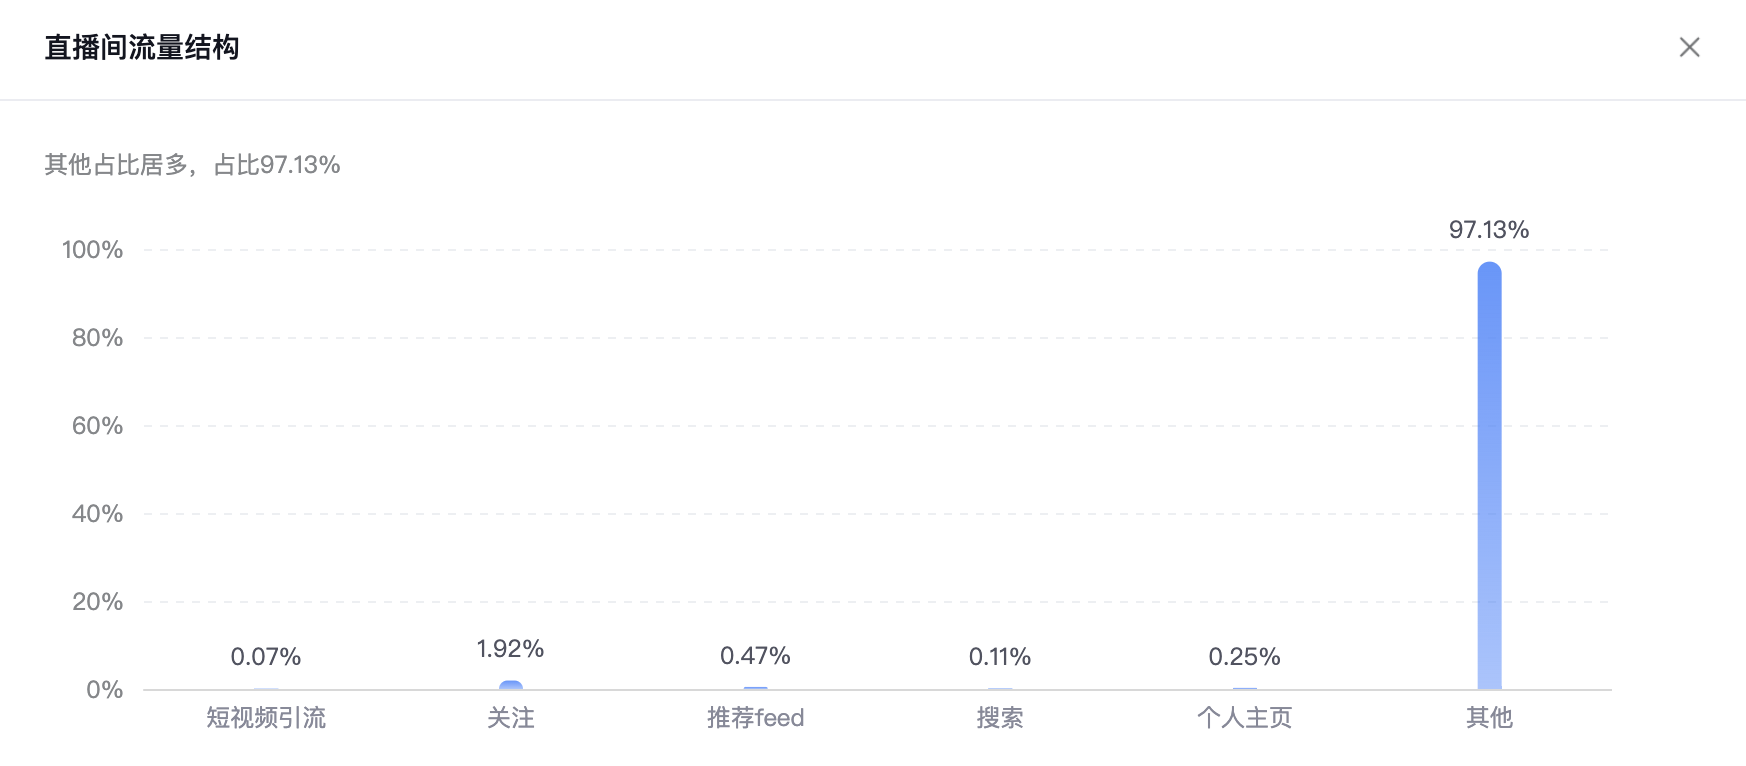
Task: Click the 直播间流量结构 title
Action: tap(142, 48)
